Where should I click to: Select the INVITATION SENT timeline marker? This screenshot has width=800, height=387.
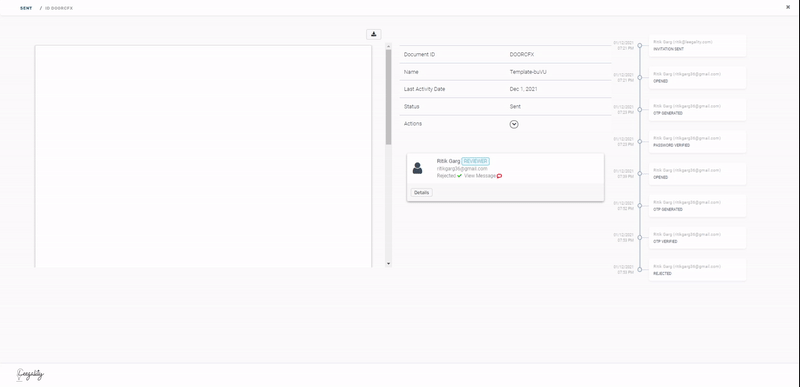point(640,45)
